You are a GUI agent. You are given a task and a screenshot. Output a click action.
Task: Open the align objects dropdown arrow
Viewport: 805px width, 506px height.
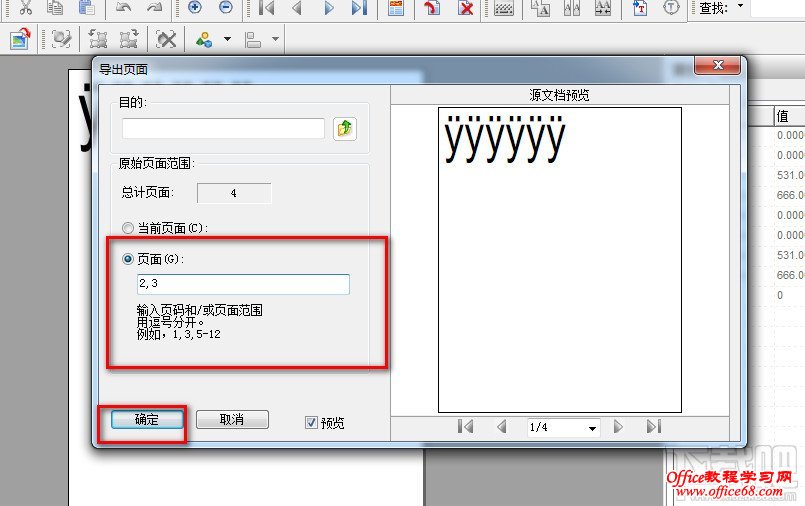point(275,39)
